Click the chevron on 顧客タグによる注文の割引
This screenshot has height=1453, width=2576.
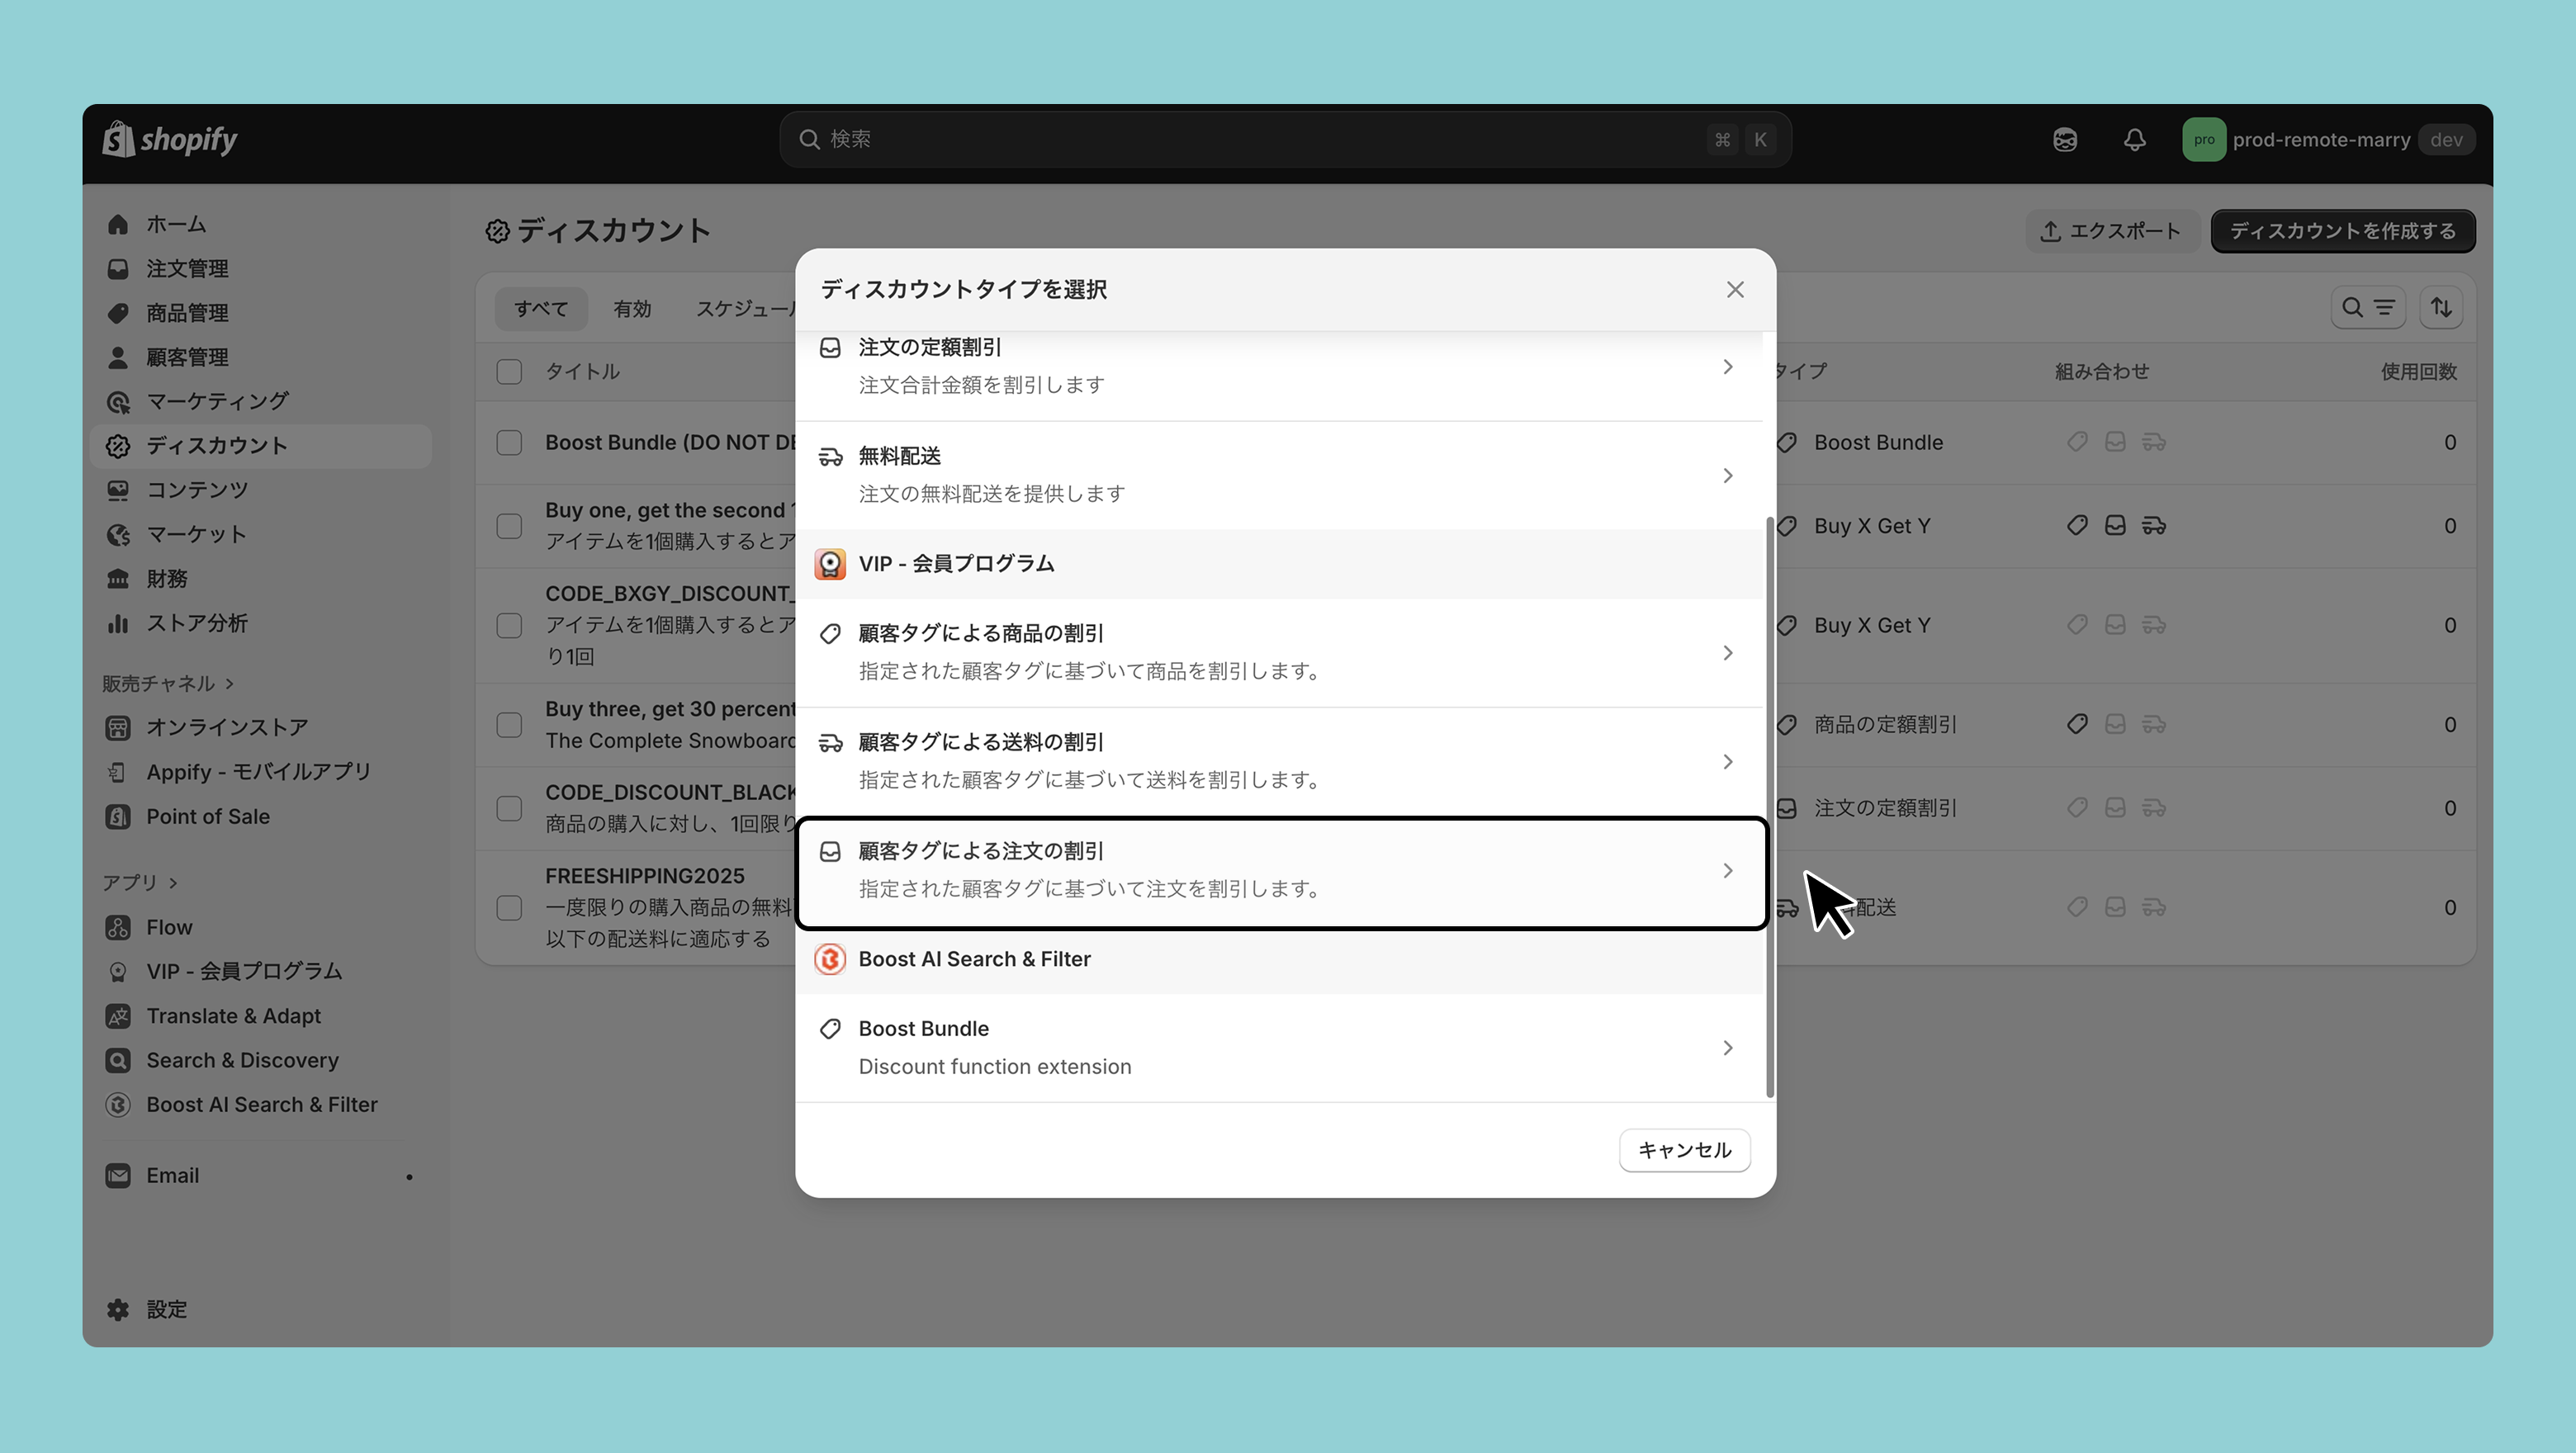click(1727, 871)
